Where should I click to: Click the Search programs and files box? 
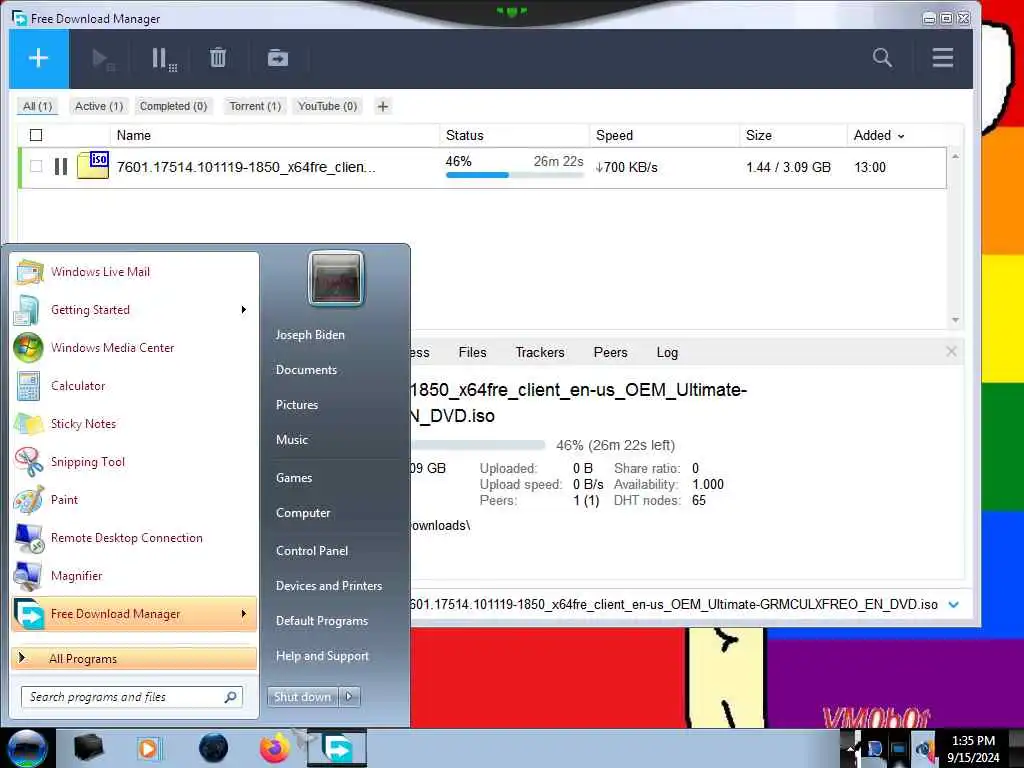pos(131,697)
